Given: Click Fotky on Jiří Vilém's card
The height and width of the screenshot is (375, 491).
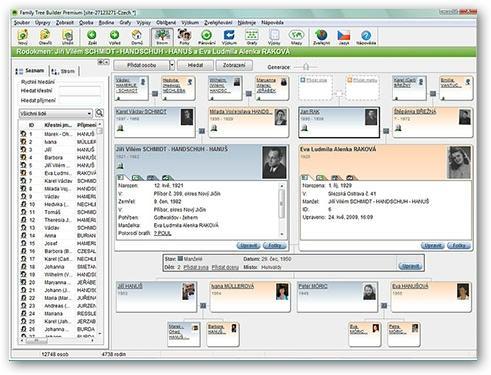Looking at the screenshot, I should click(x=275, y=246).
